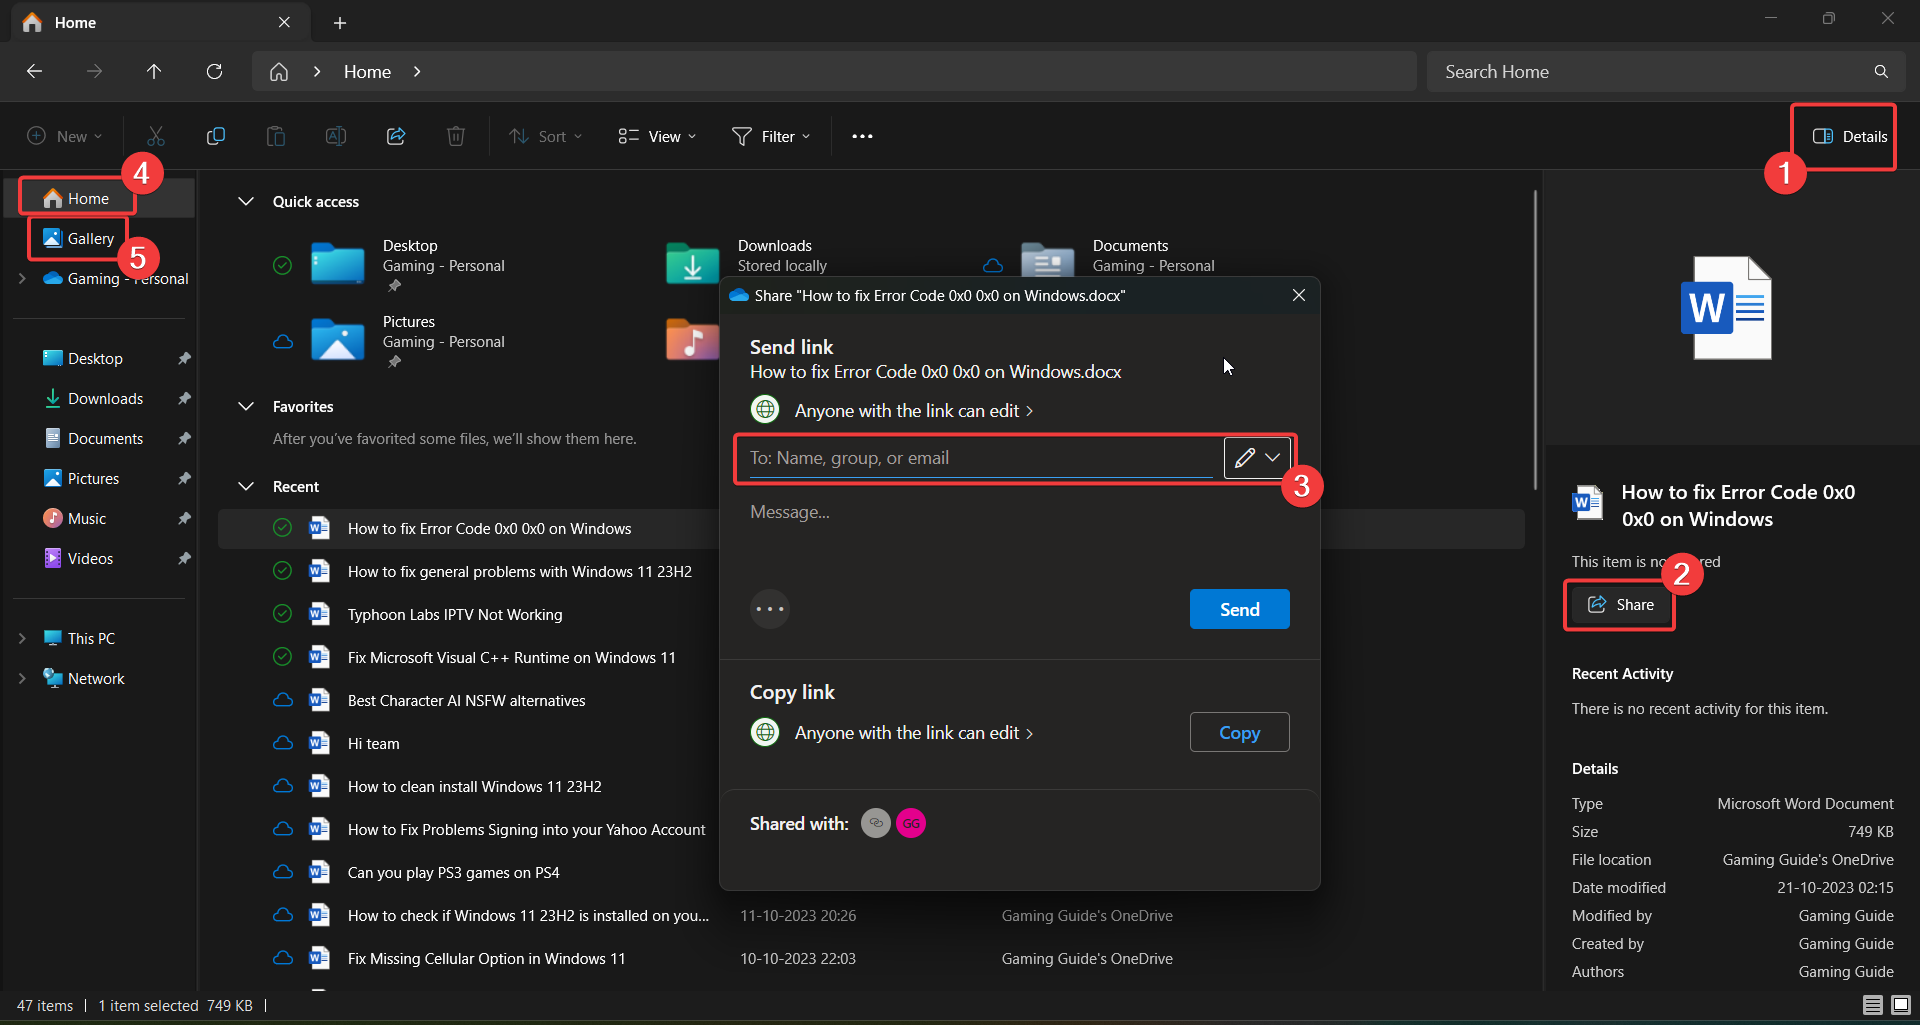Click the Refresh icon in the navigation bar

coord(214,71)
